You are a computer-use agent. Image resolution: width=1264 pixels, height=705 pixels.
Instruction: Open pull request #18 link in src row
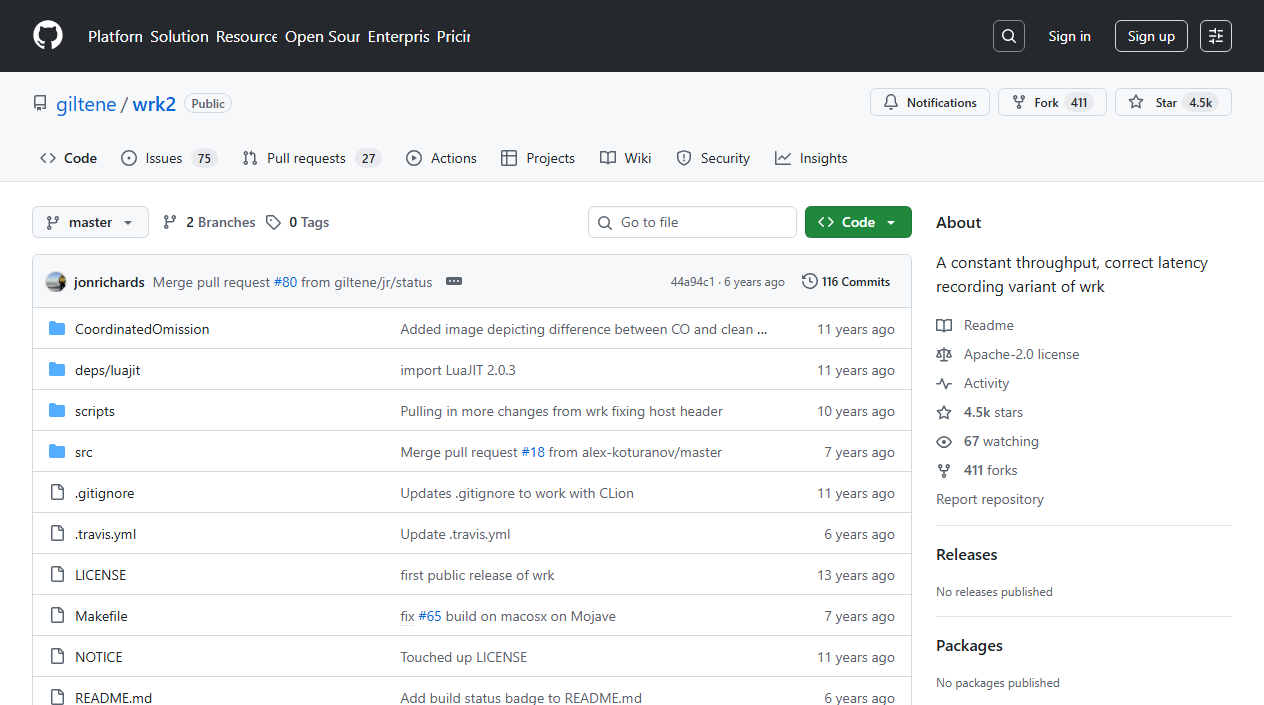coord(533,452)
